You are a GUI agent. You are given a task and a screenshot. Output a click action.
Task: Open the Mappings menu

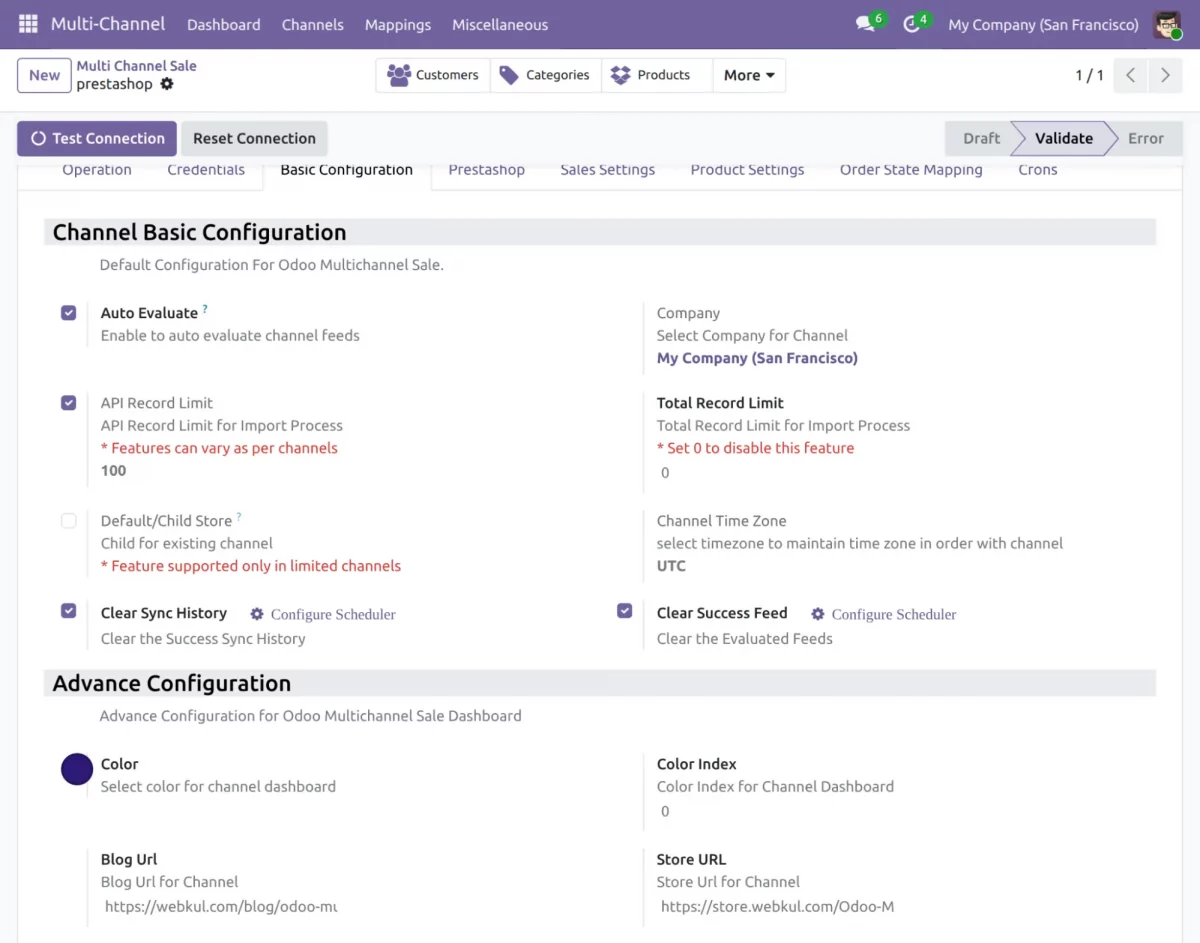(x=398, y=24)
